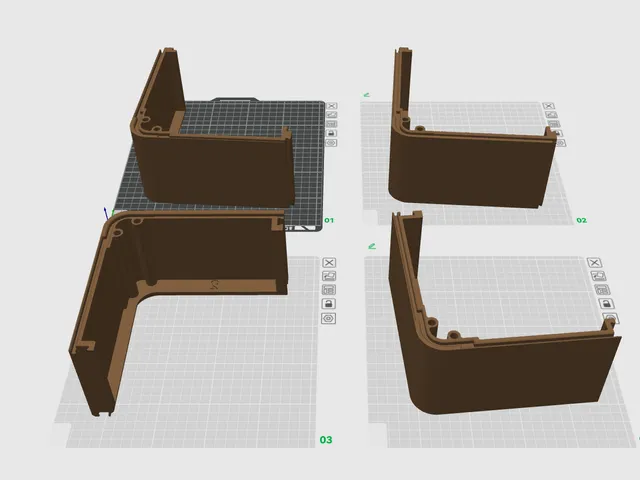The width and height of the screenshot is (640, 480).
Task: Auto-orient objects on plate 03
Action: point(329,276)
